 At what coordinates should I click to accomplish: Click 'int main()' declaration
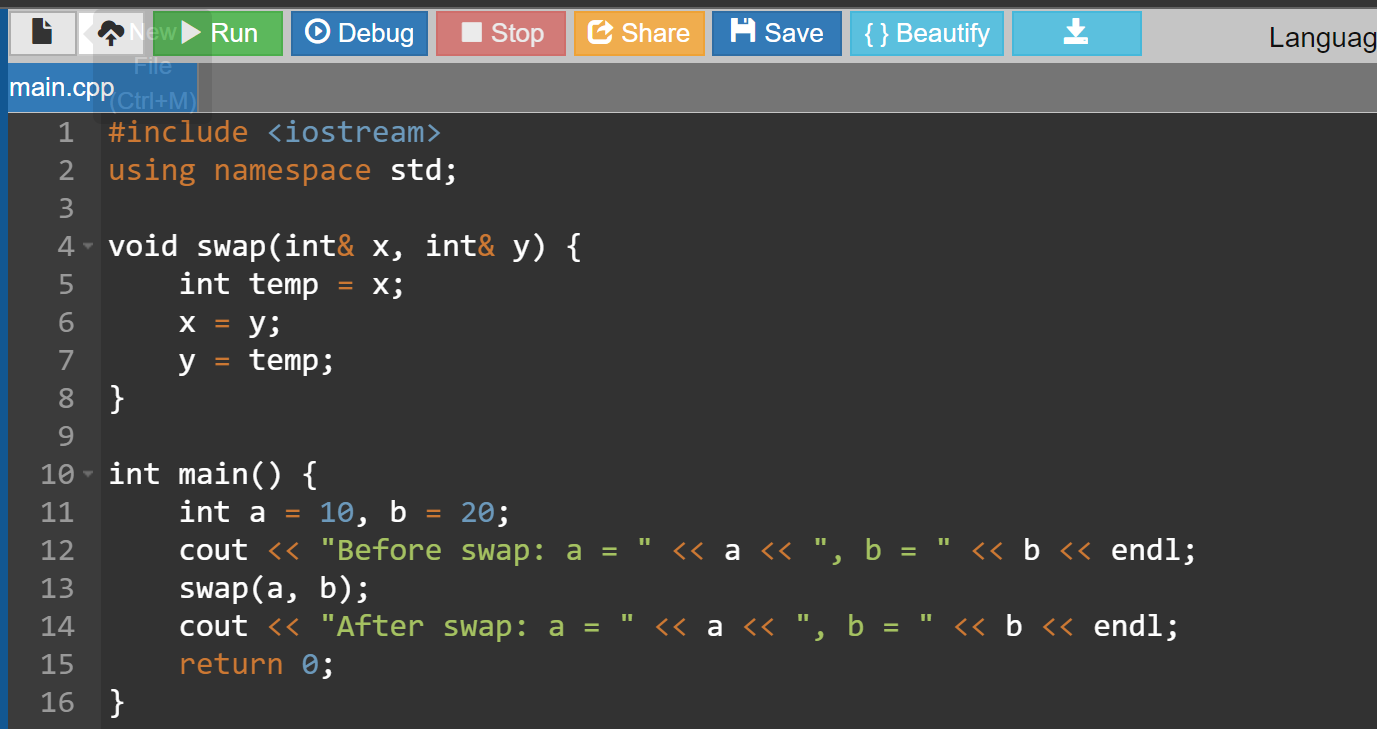tap(195, 474)
